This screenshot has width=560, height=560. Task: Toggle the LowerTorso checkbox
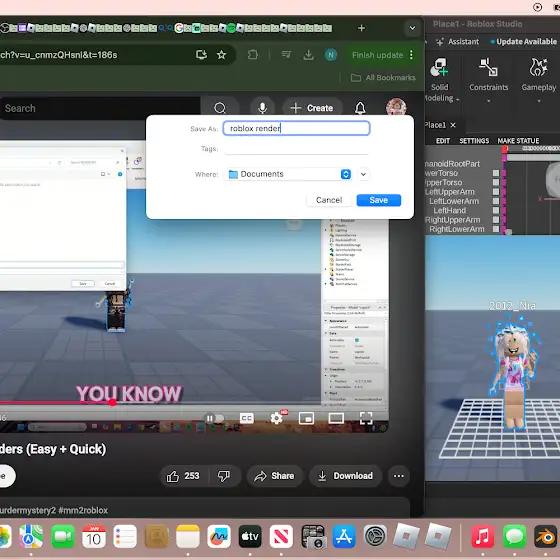tap(496, 173)
